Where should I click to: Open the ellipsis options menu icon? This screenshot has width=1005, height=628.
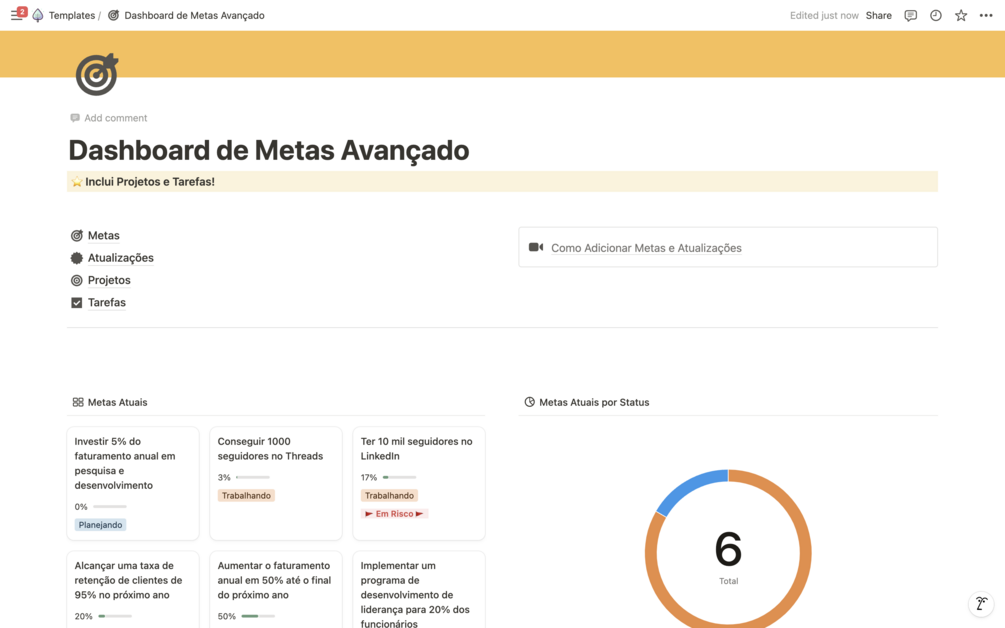click(986, 15)
